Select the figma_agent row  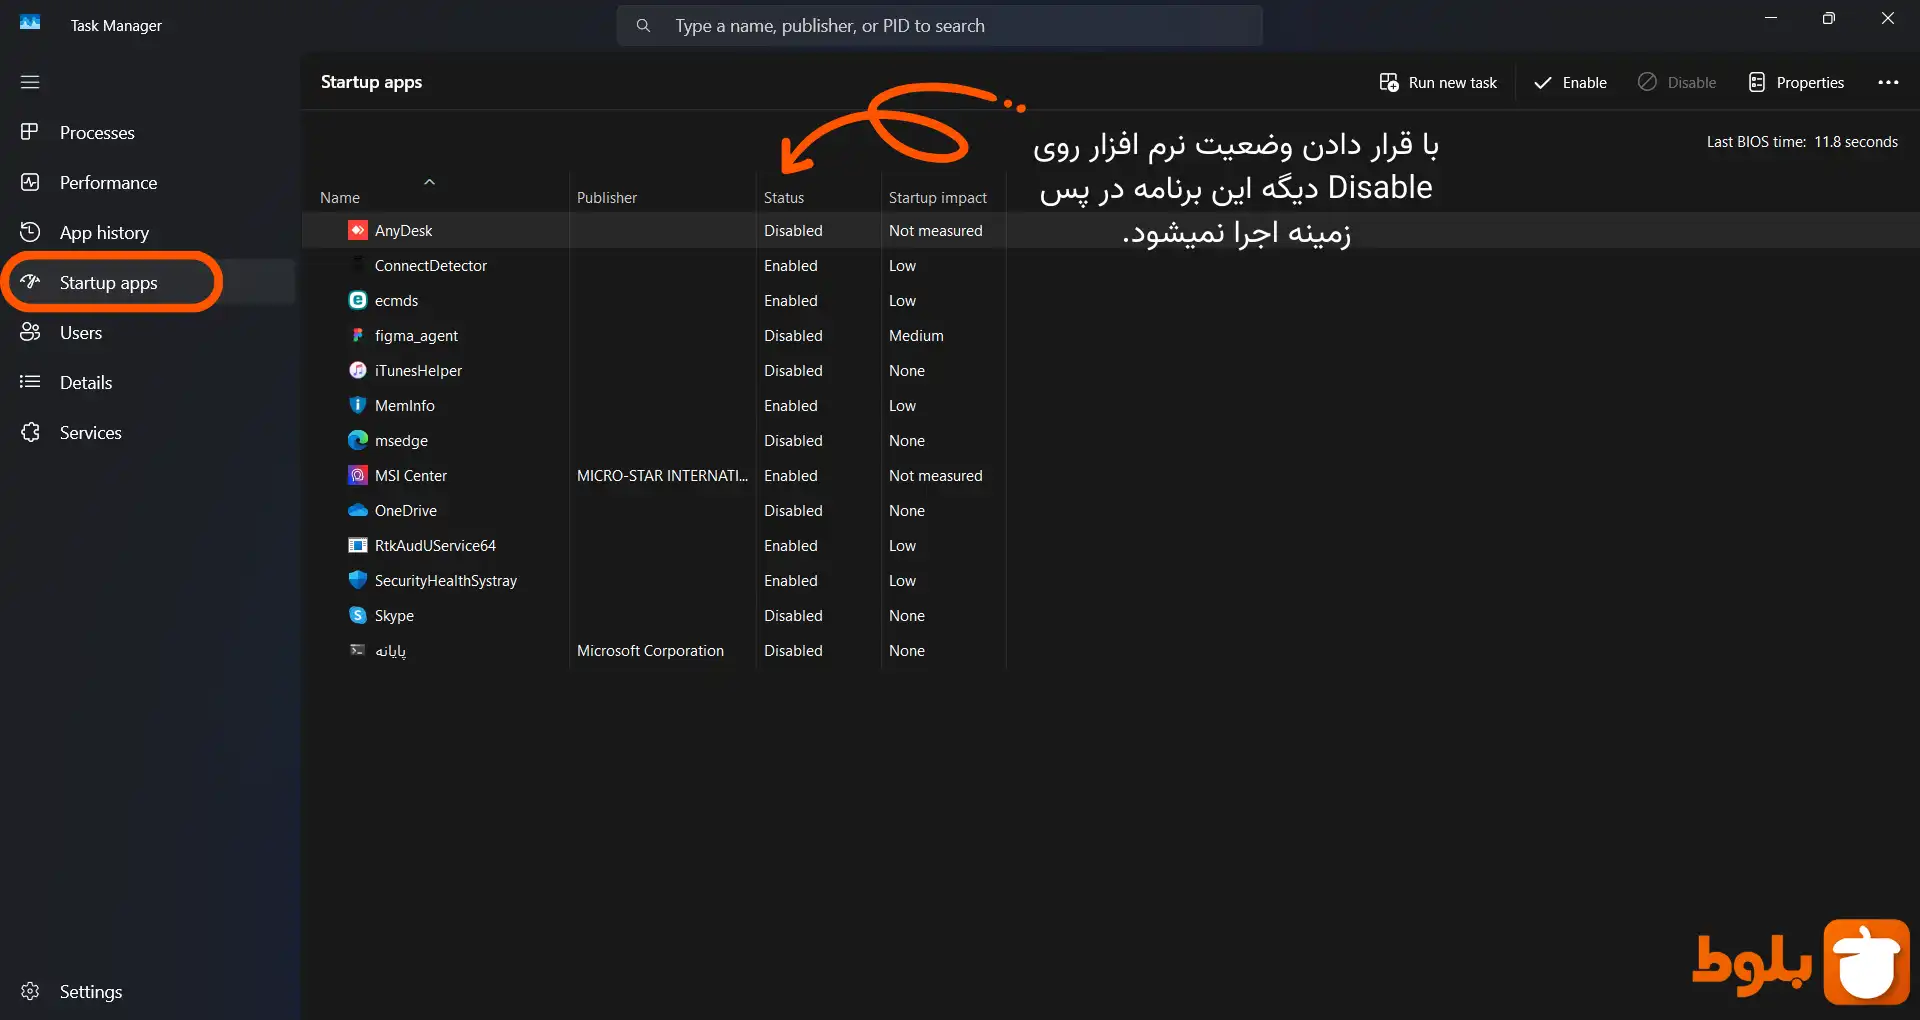click(416, 336)
